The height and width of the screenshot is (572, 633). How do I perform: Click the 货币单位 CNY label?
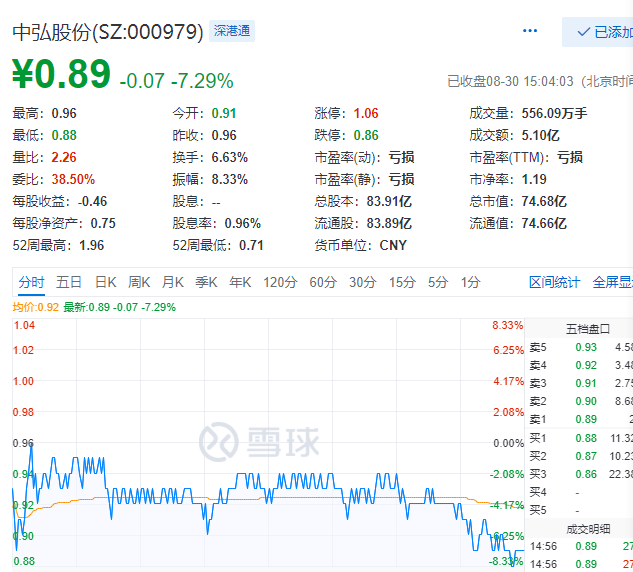pyautogui.click(x=393, y=245)
